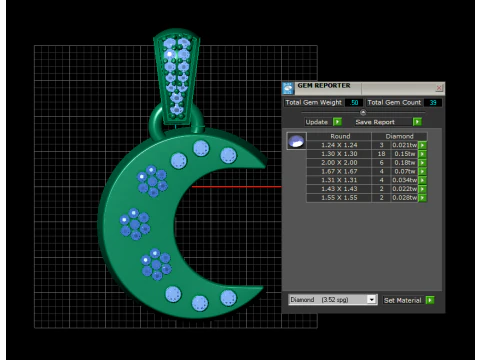Click green arrow for 1.67 X 1.67 row
The height and width of the screenshot is (360, 480).
click(x=422, y=171)
